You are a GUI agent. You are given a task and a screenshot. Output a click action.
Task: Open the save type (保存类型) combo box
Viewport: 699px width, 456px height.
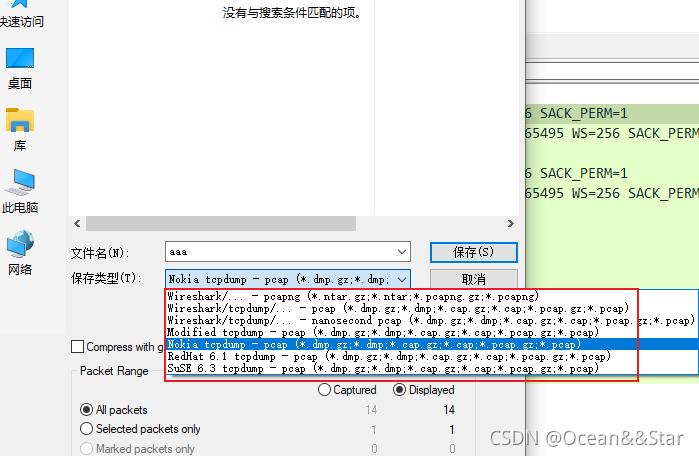click(x=288, y=279)
